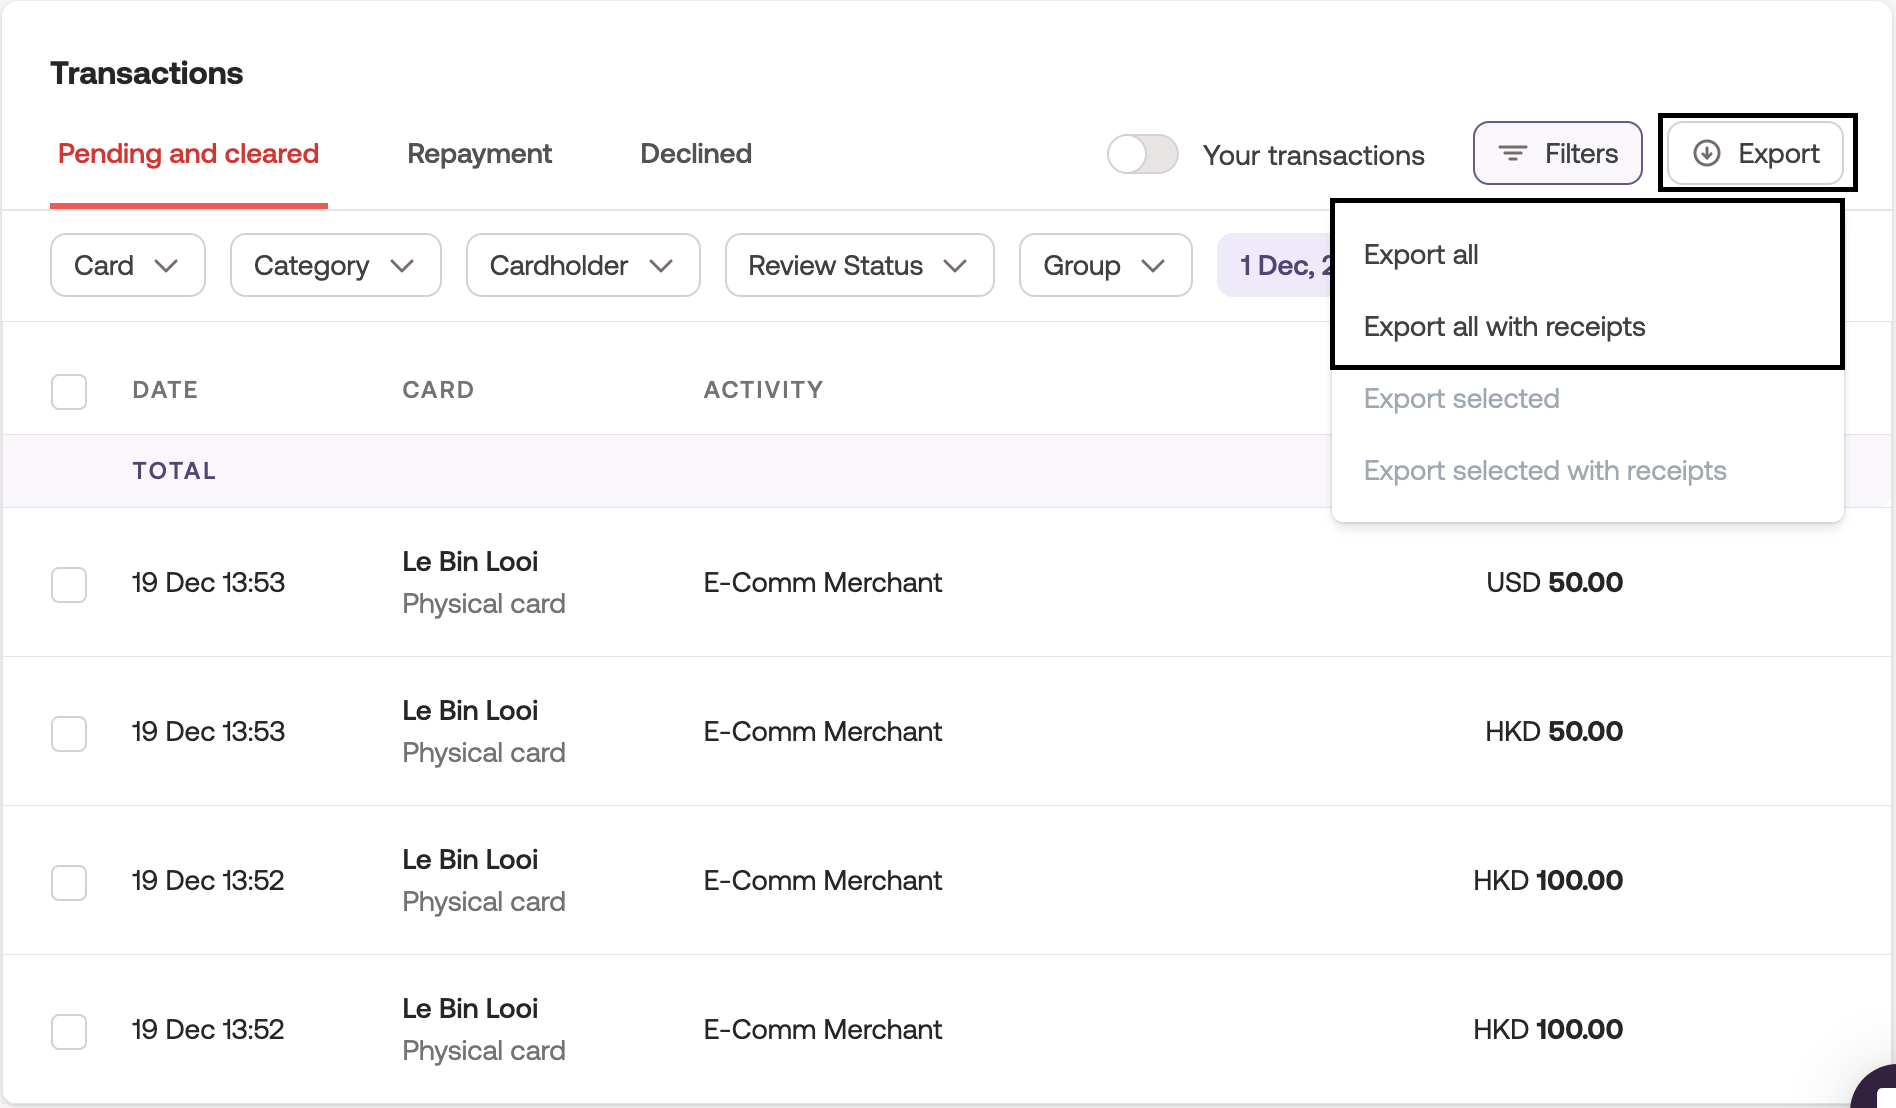This screenshot has height=1108, width=1896.
Task: Tick the select-all checkbox in header row
Action: (69, 391)
